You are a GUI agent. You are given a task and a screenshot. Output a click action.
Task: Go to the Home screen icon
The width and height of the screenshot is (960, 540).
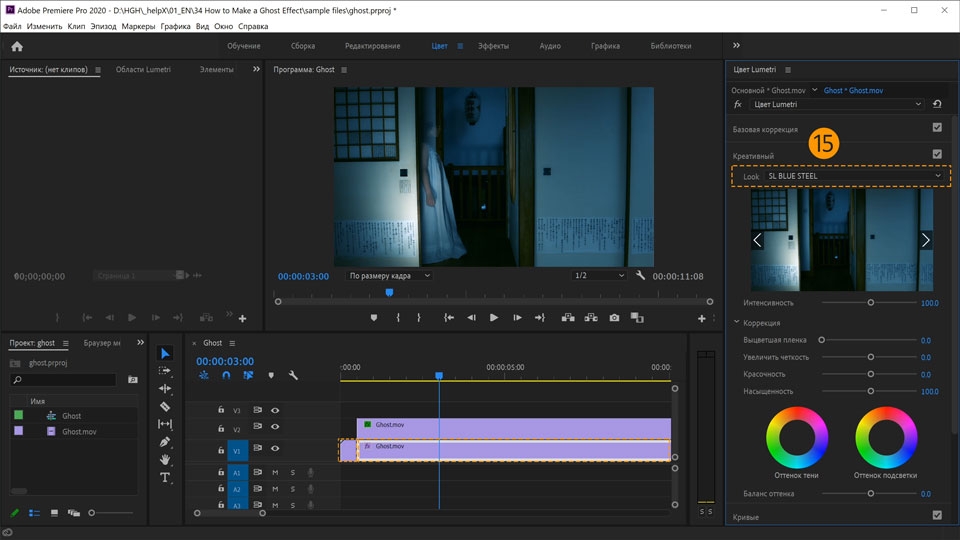coord(17,46)
